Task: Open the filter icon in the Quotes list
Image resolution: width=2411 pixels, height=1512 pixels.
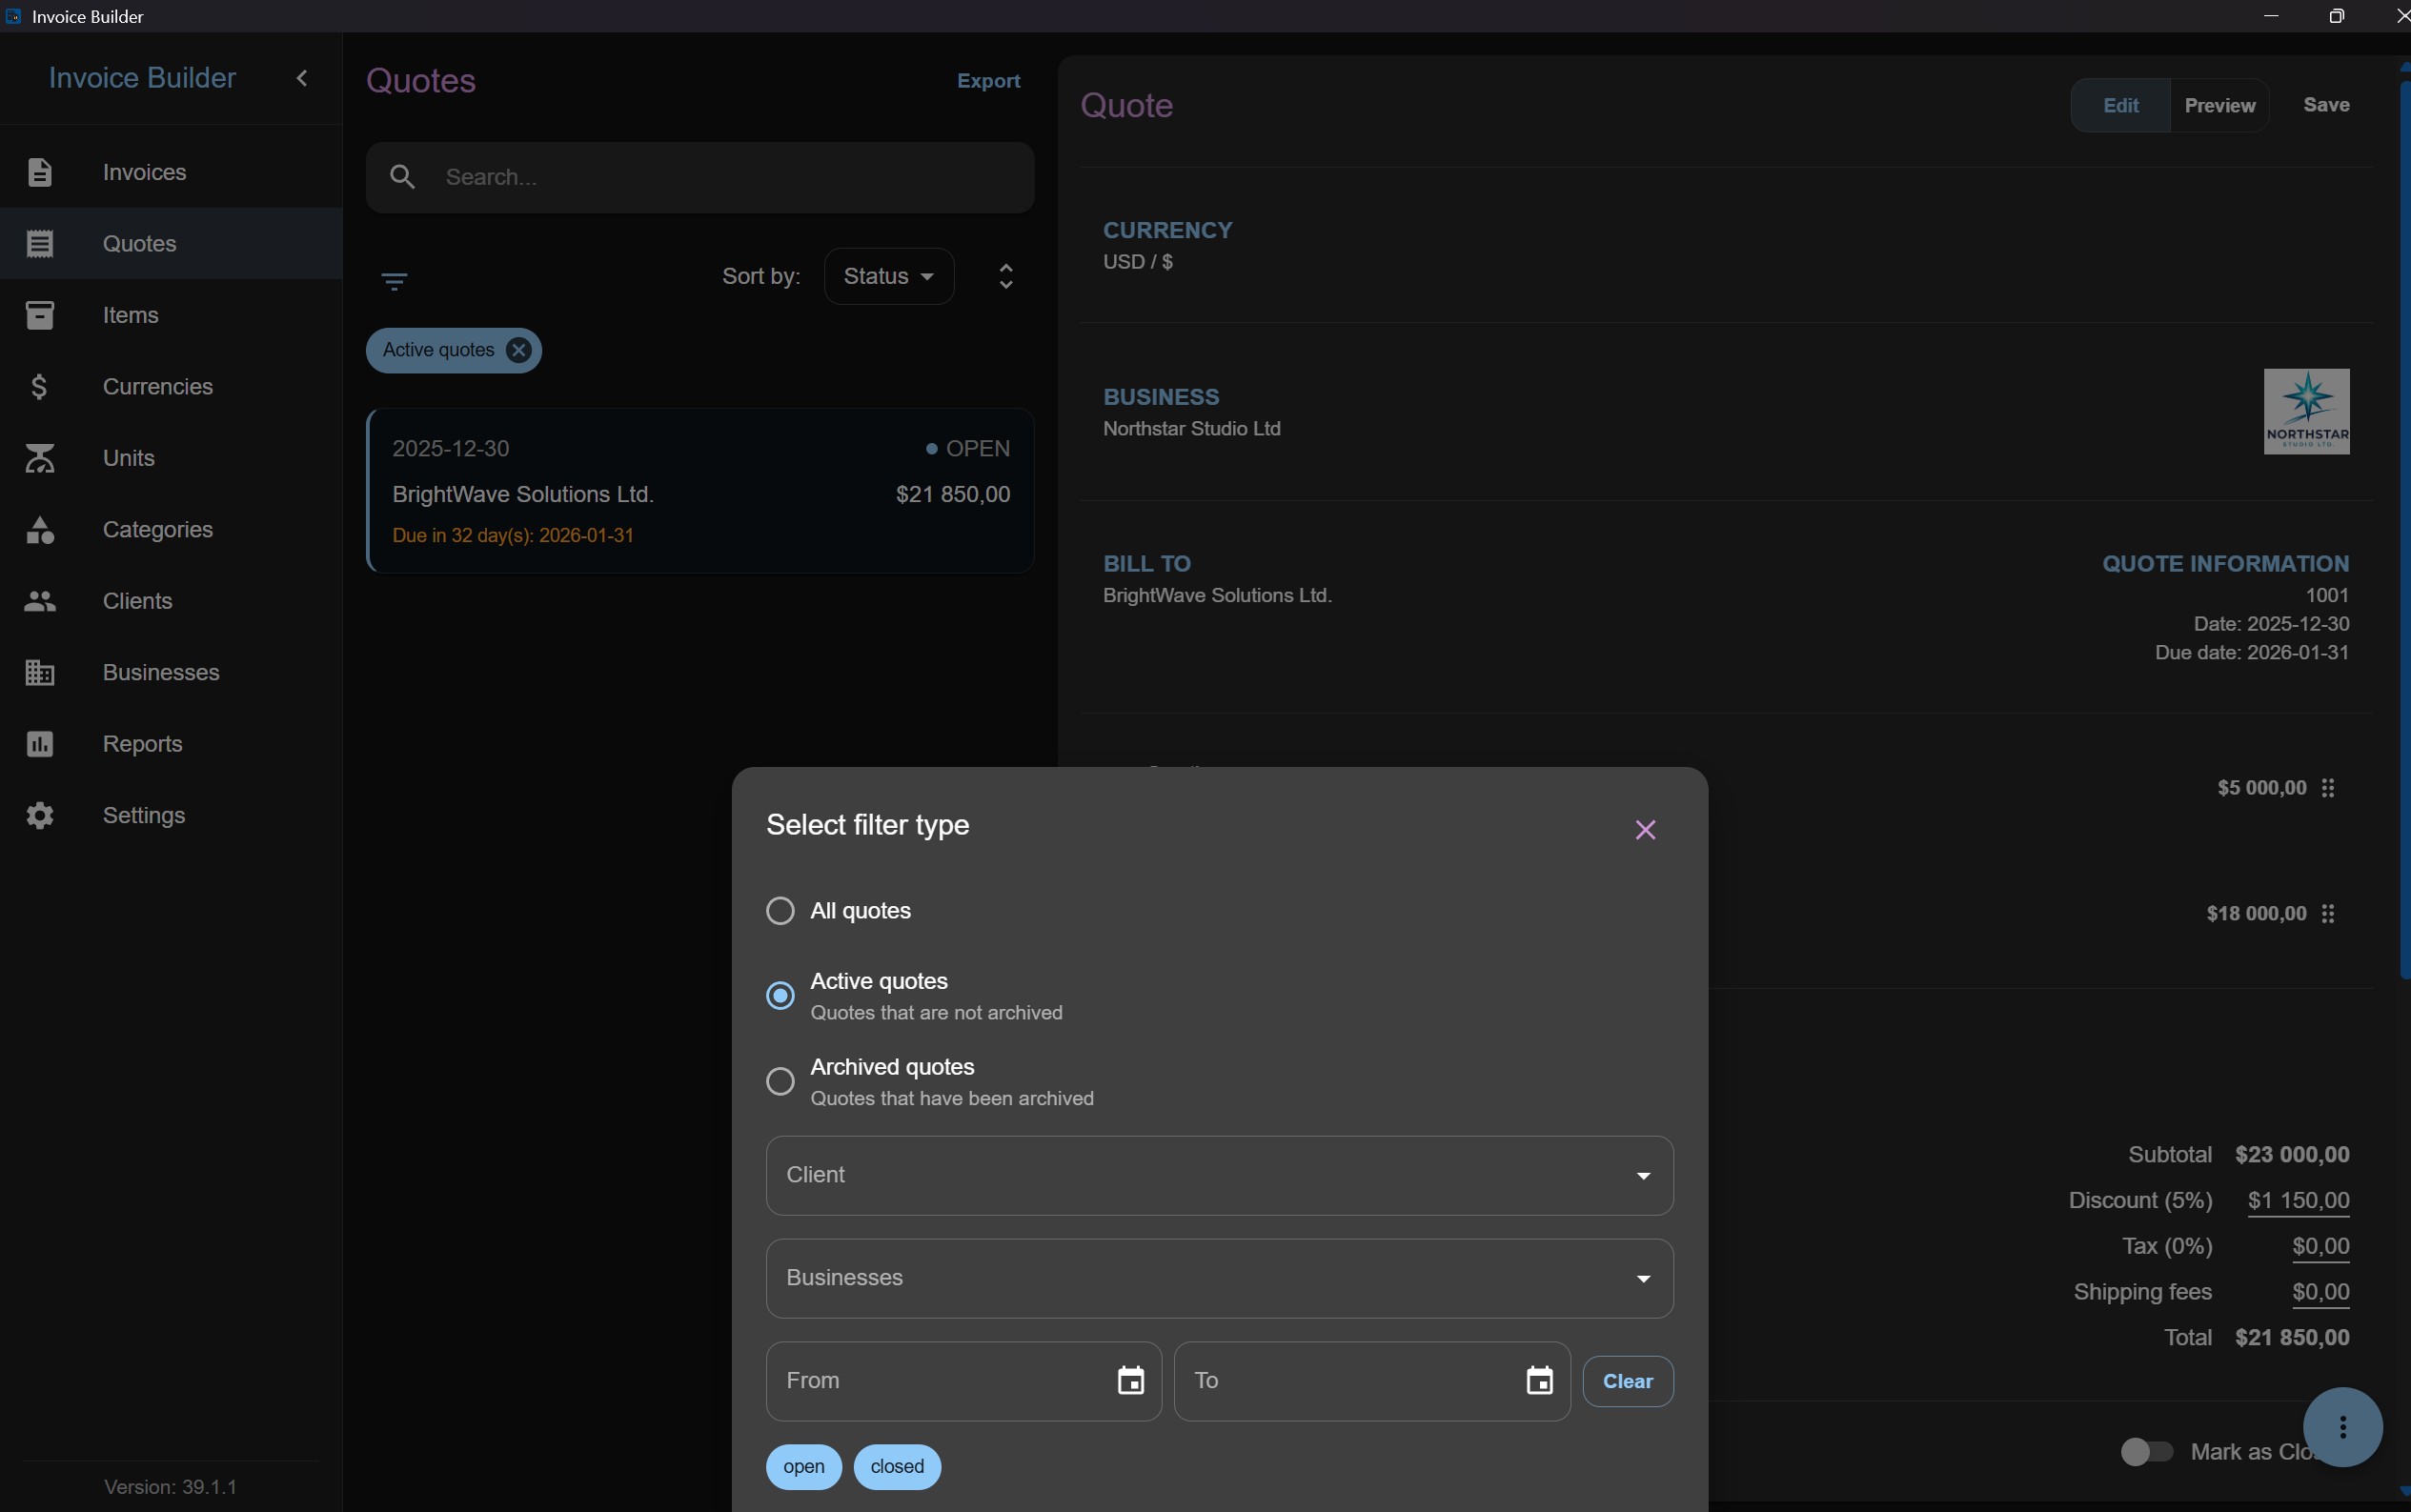Action: 394,281
